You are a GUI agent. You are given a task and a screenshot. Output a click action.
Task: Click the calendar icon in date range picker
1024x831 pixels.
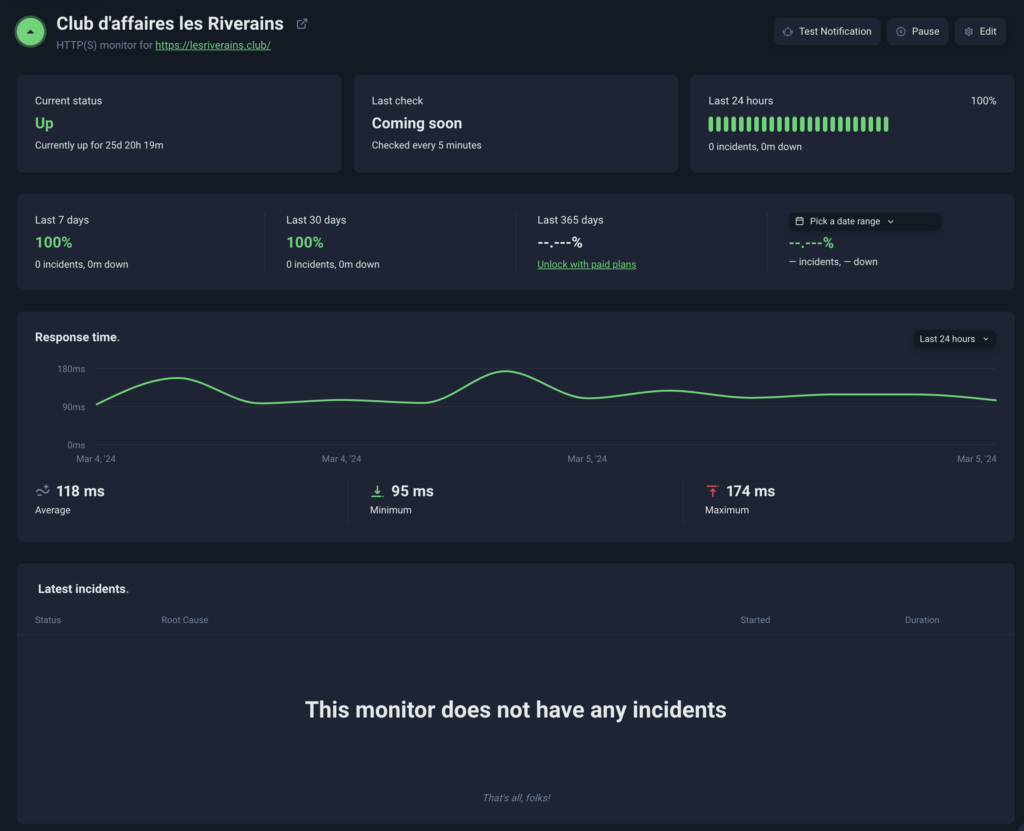[x=799, y=221]
